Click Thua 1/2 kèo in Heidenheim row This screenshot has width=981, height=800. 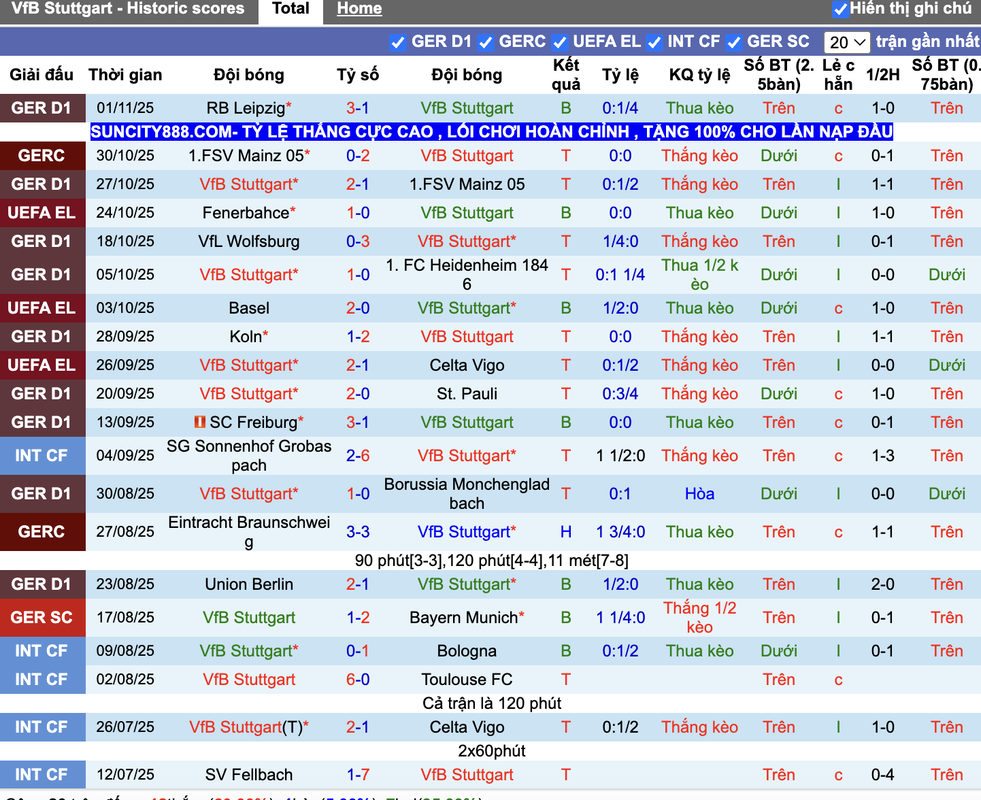click(x=699, y=275)
